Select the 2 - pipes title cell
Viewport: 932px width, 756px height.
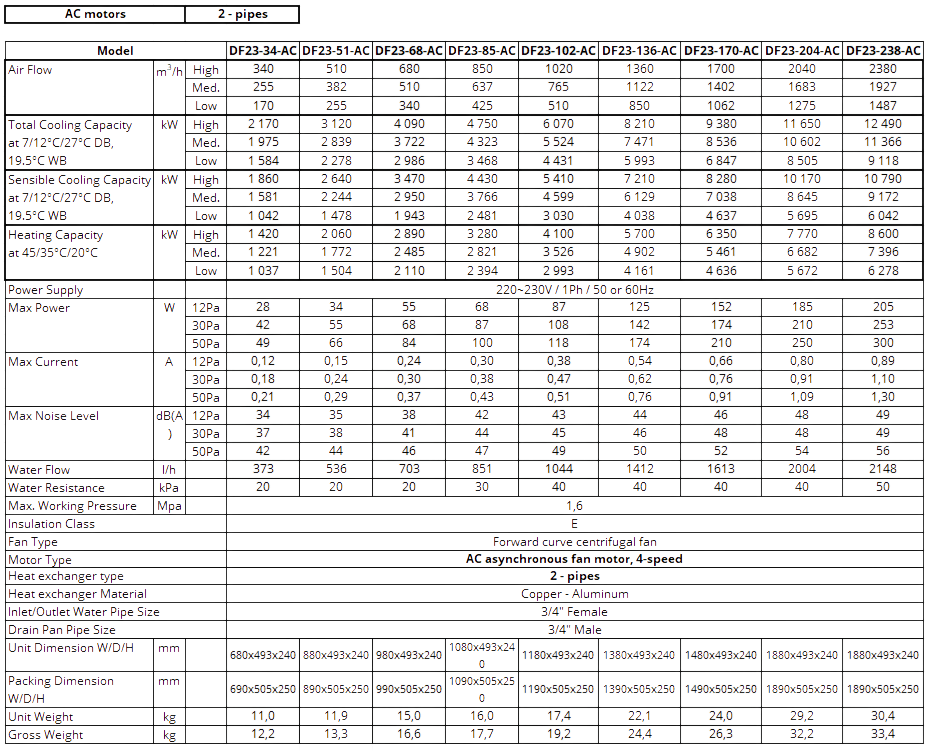(x=243, y=14)
